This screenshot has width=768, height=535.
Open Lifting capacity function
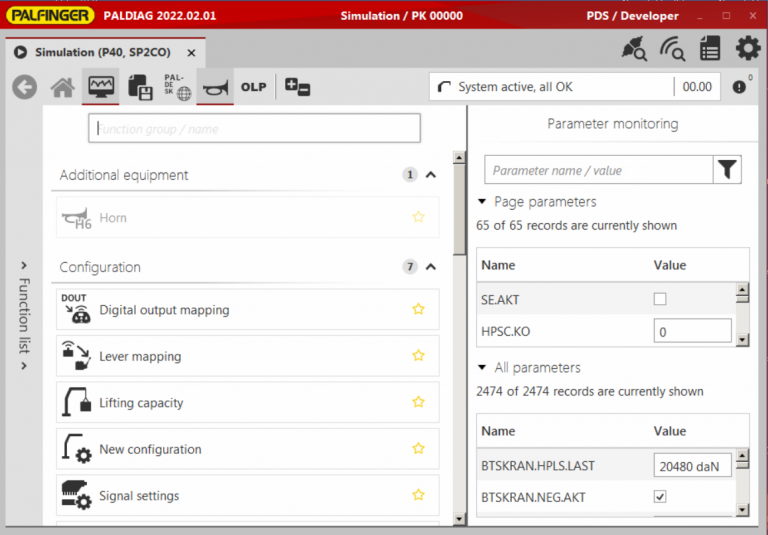click(141, 403)
